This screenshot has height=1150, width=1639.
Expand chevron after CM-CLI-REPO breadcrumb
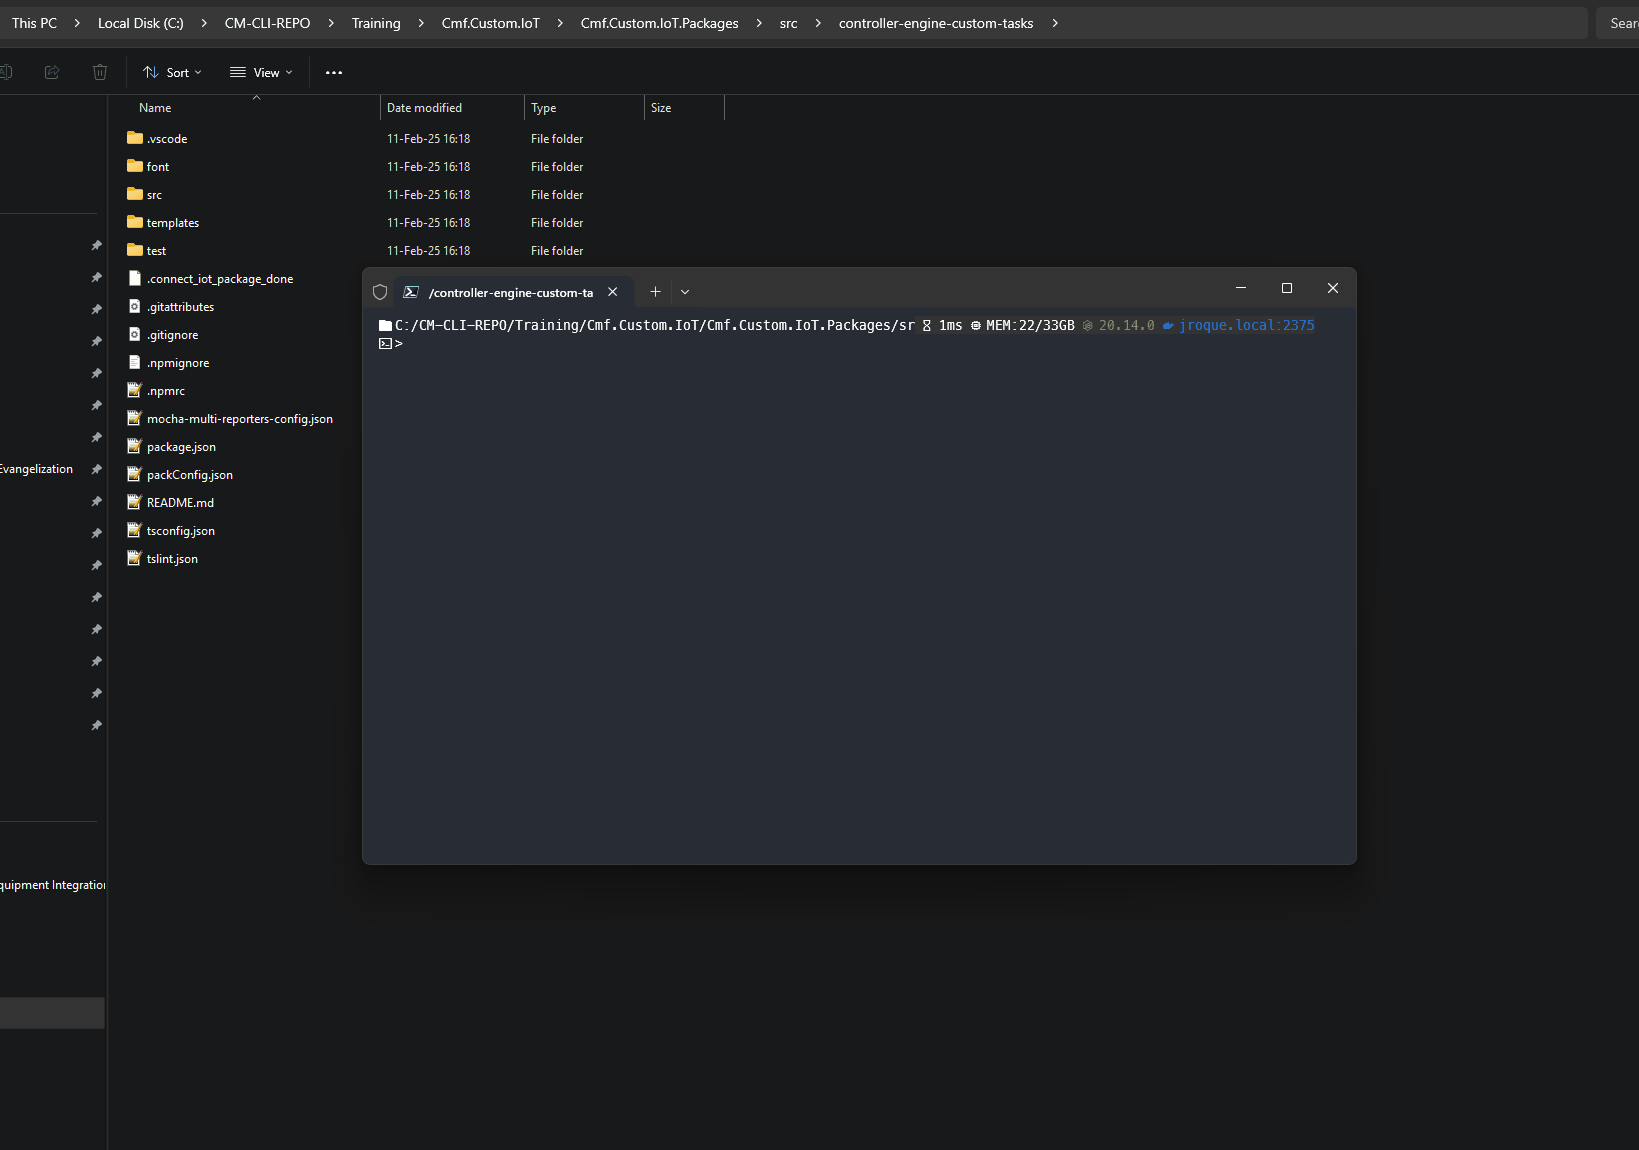point(331,23)
